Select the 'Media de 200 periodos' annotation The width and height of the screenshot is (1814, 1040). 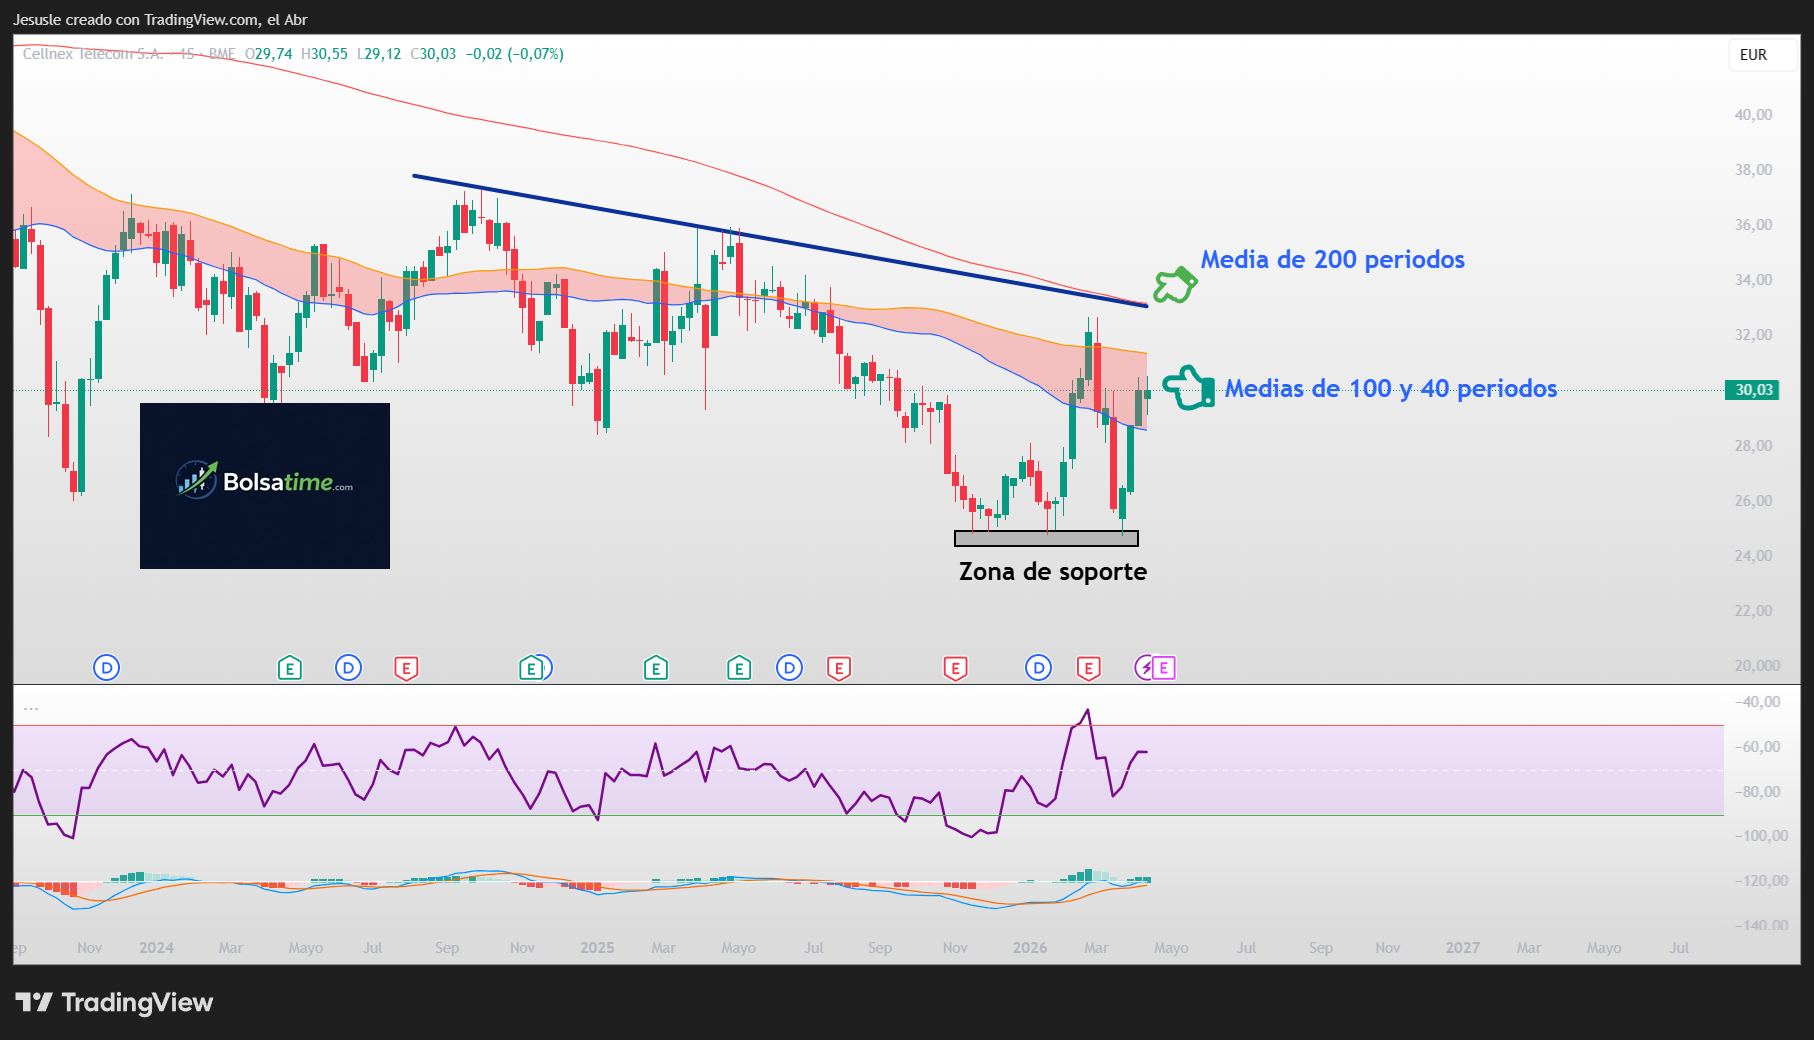pyautogui.click(x=1332, y=260)
